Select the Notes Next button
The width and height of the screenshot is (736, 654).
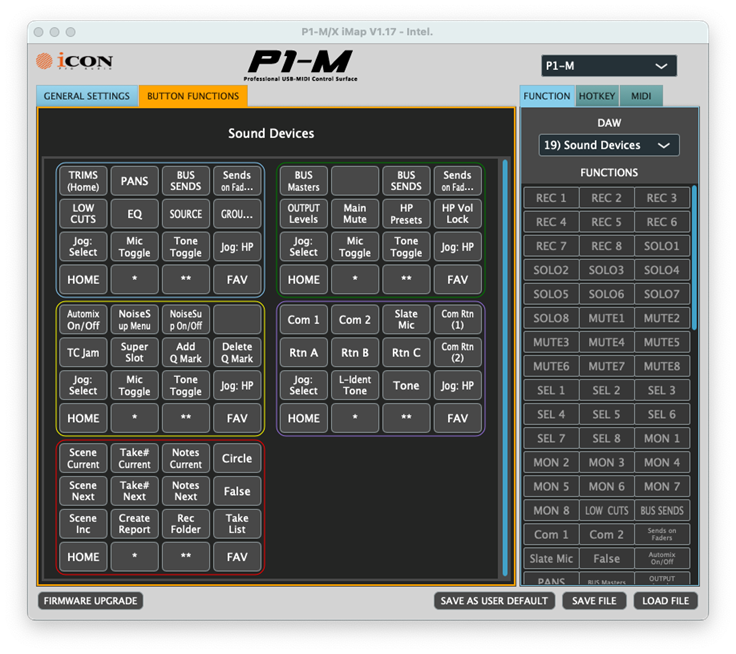pyautogui.click(x=186, y=491)
